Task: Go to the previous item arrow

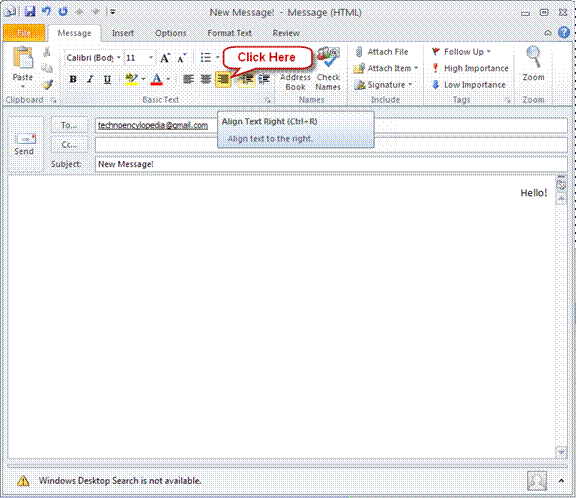Action: (79, 12)
